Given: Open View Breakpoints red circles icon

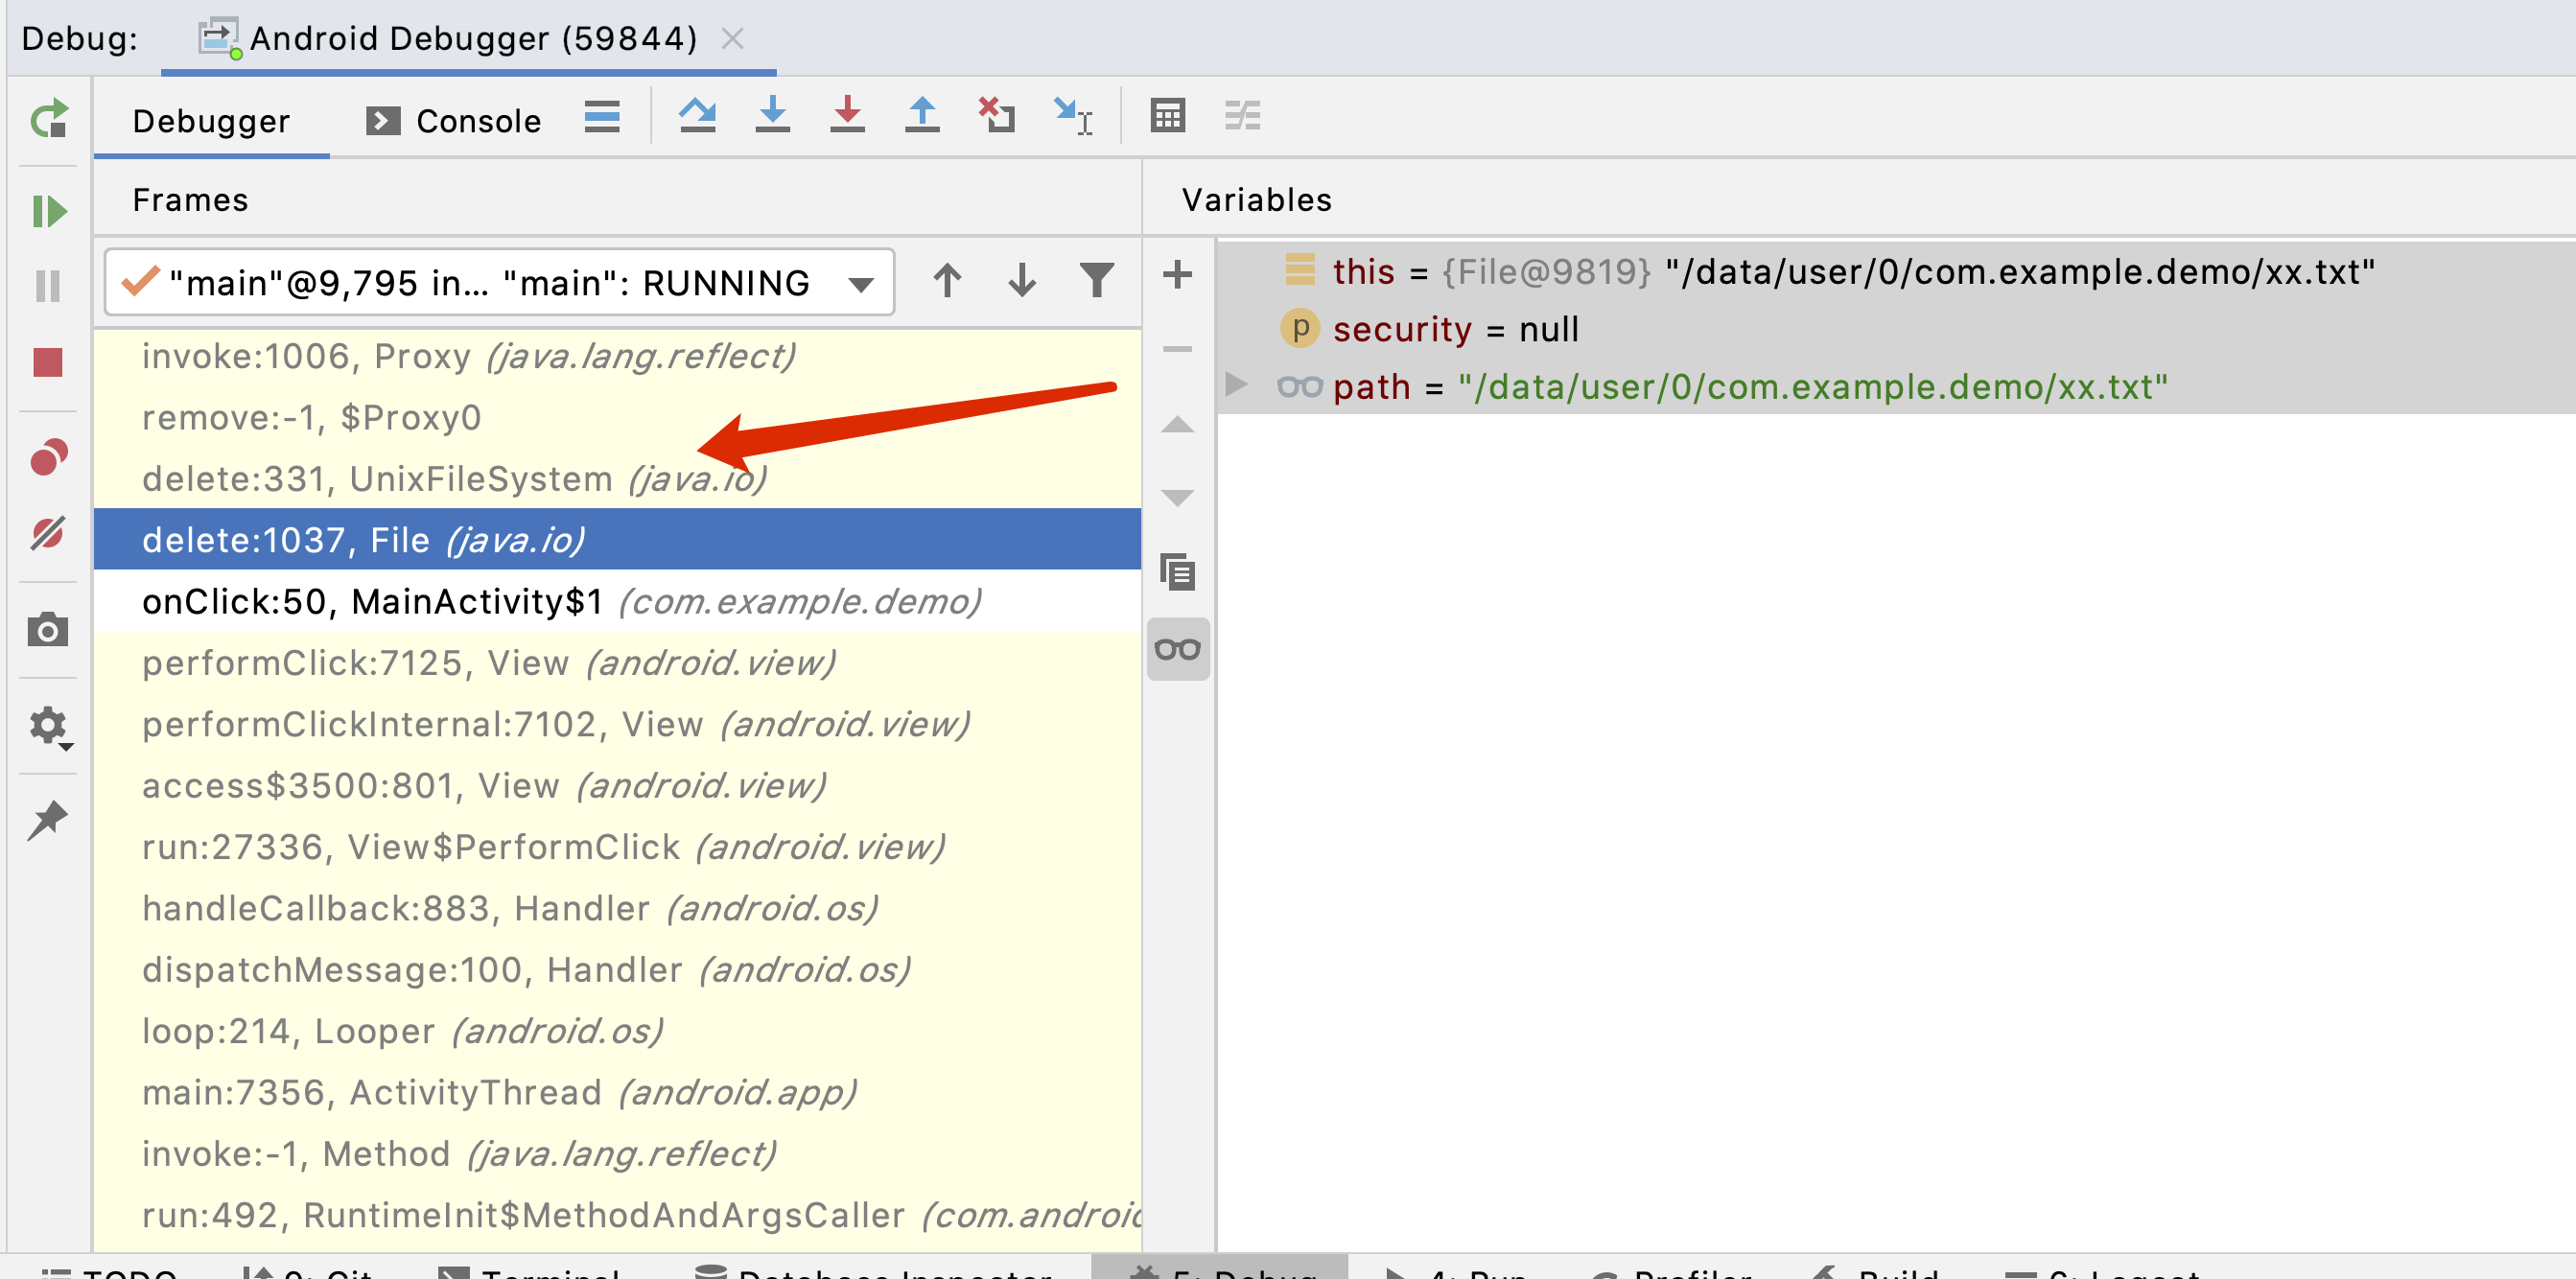Looking at the screenshot, I should tap(48, 458).
